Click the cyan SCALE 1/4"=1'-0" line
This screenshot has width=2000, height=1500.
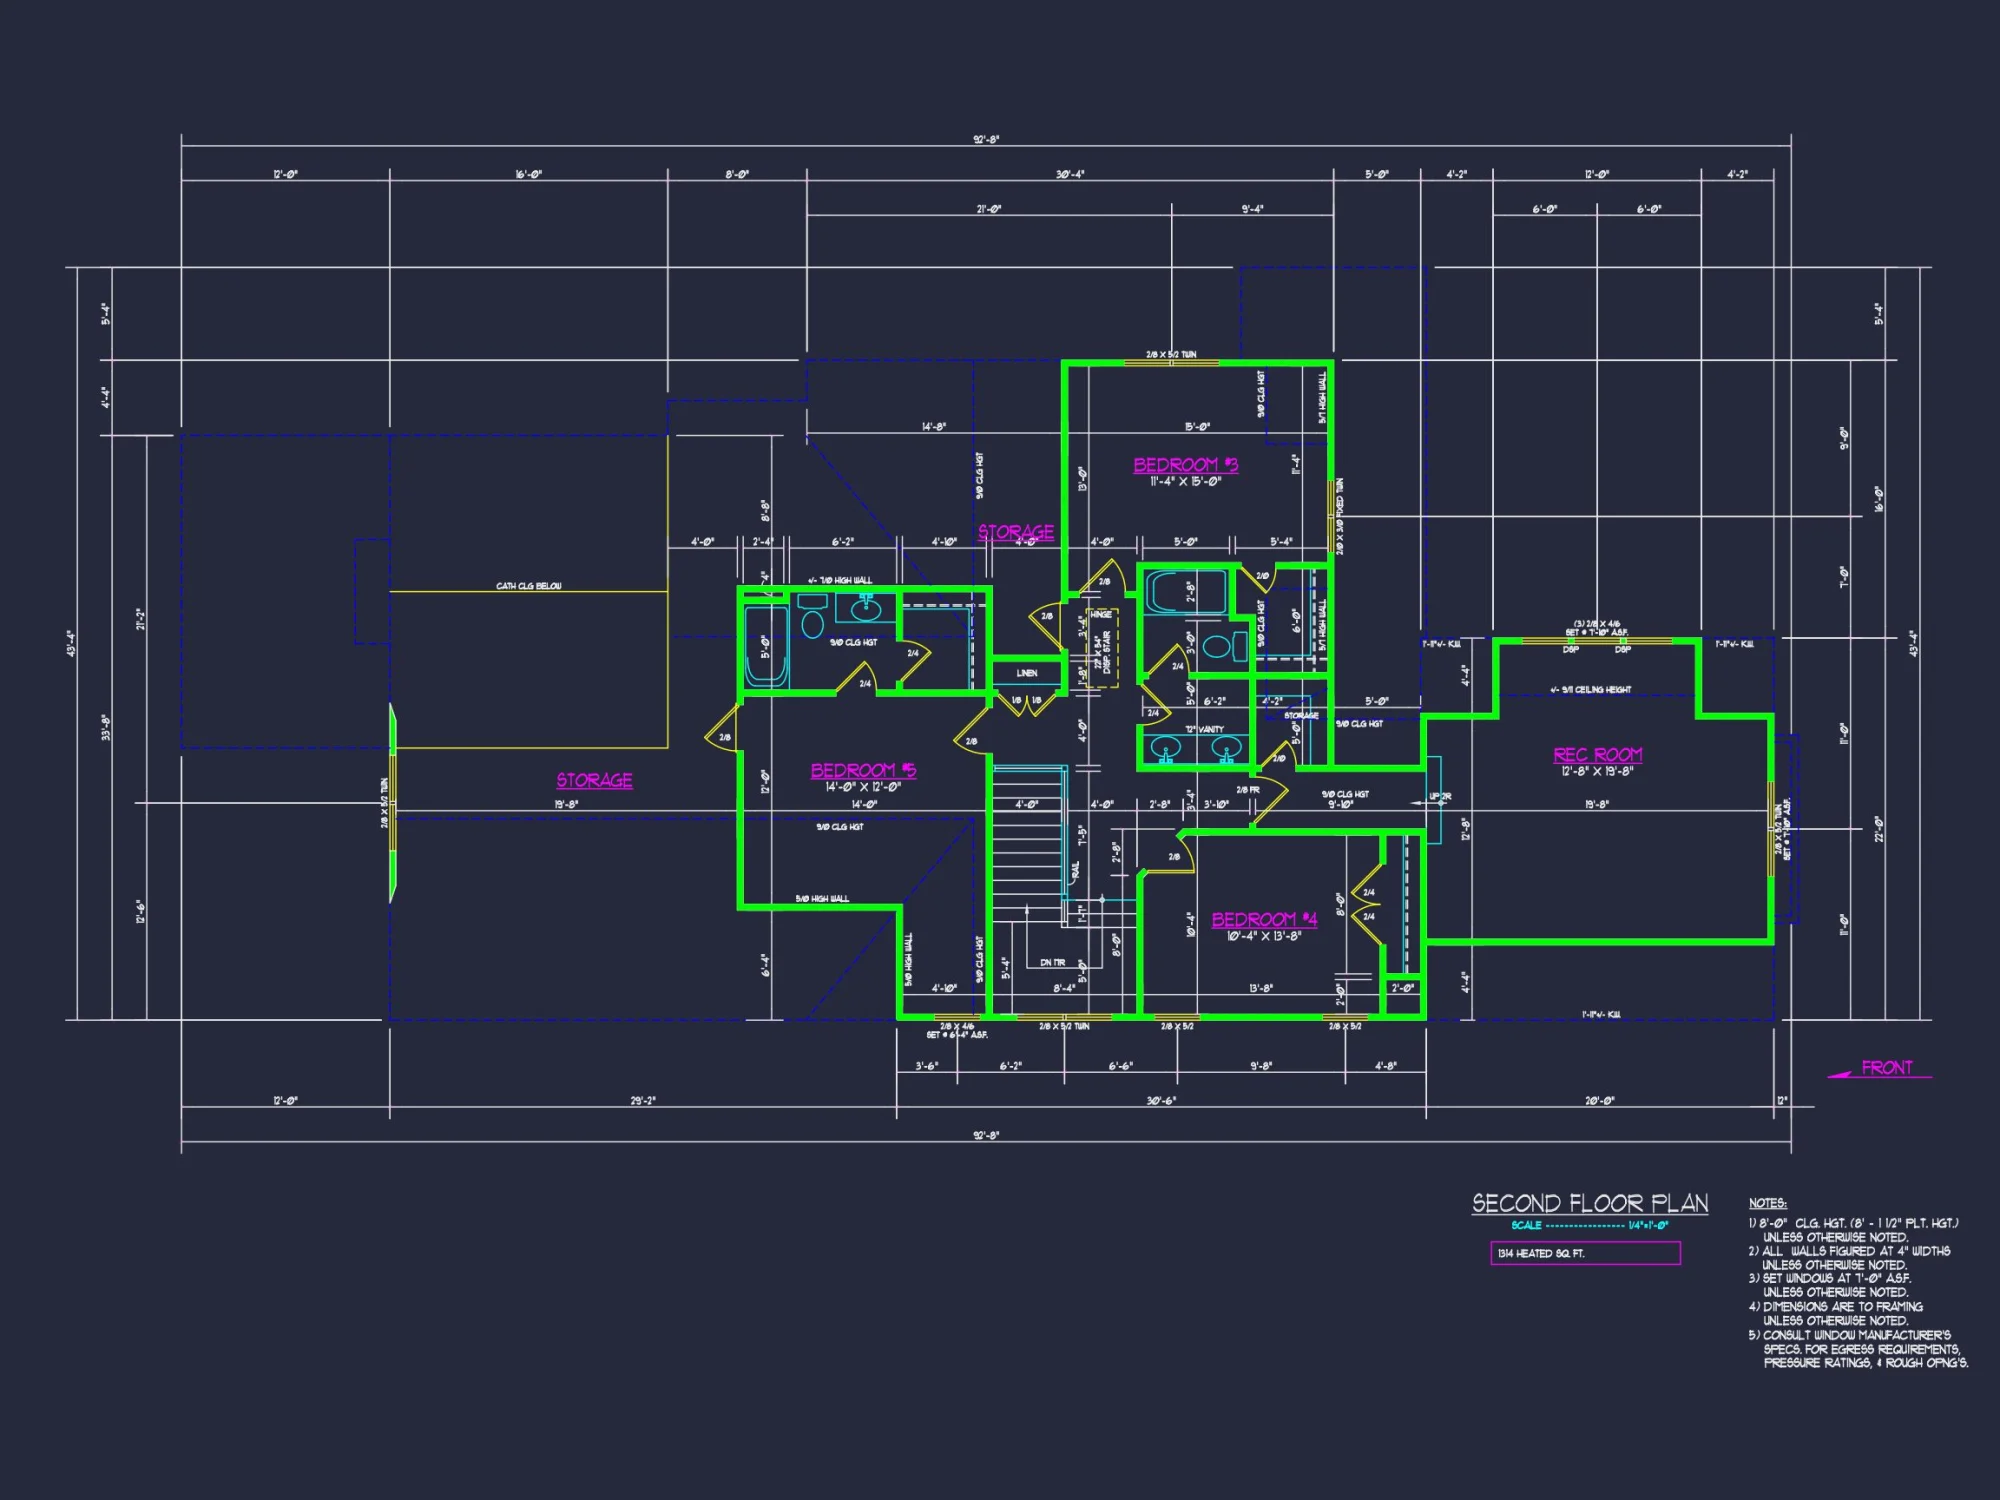pyautogui.click(x=1590, y=1226)
